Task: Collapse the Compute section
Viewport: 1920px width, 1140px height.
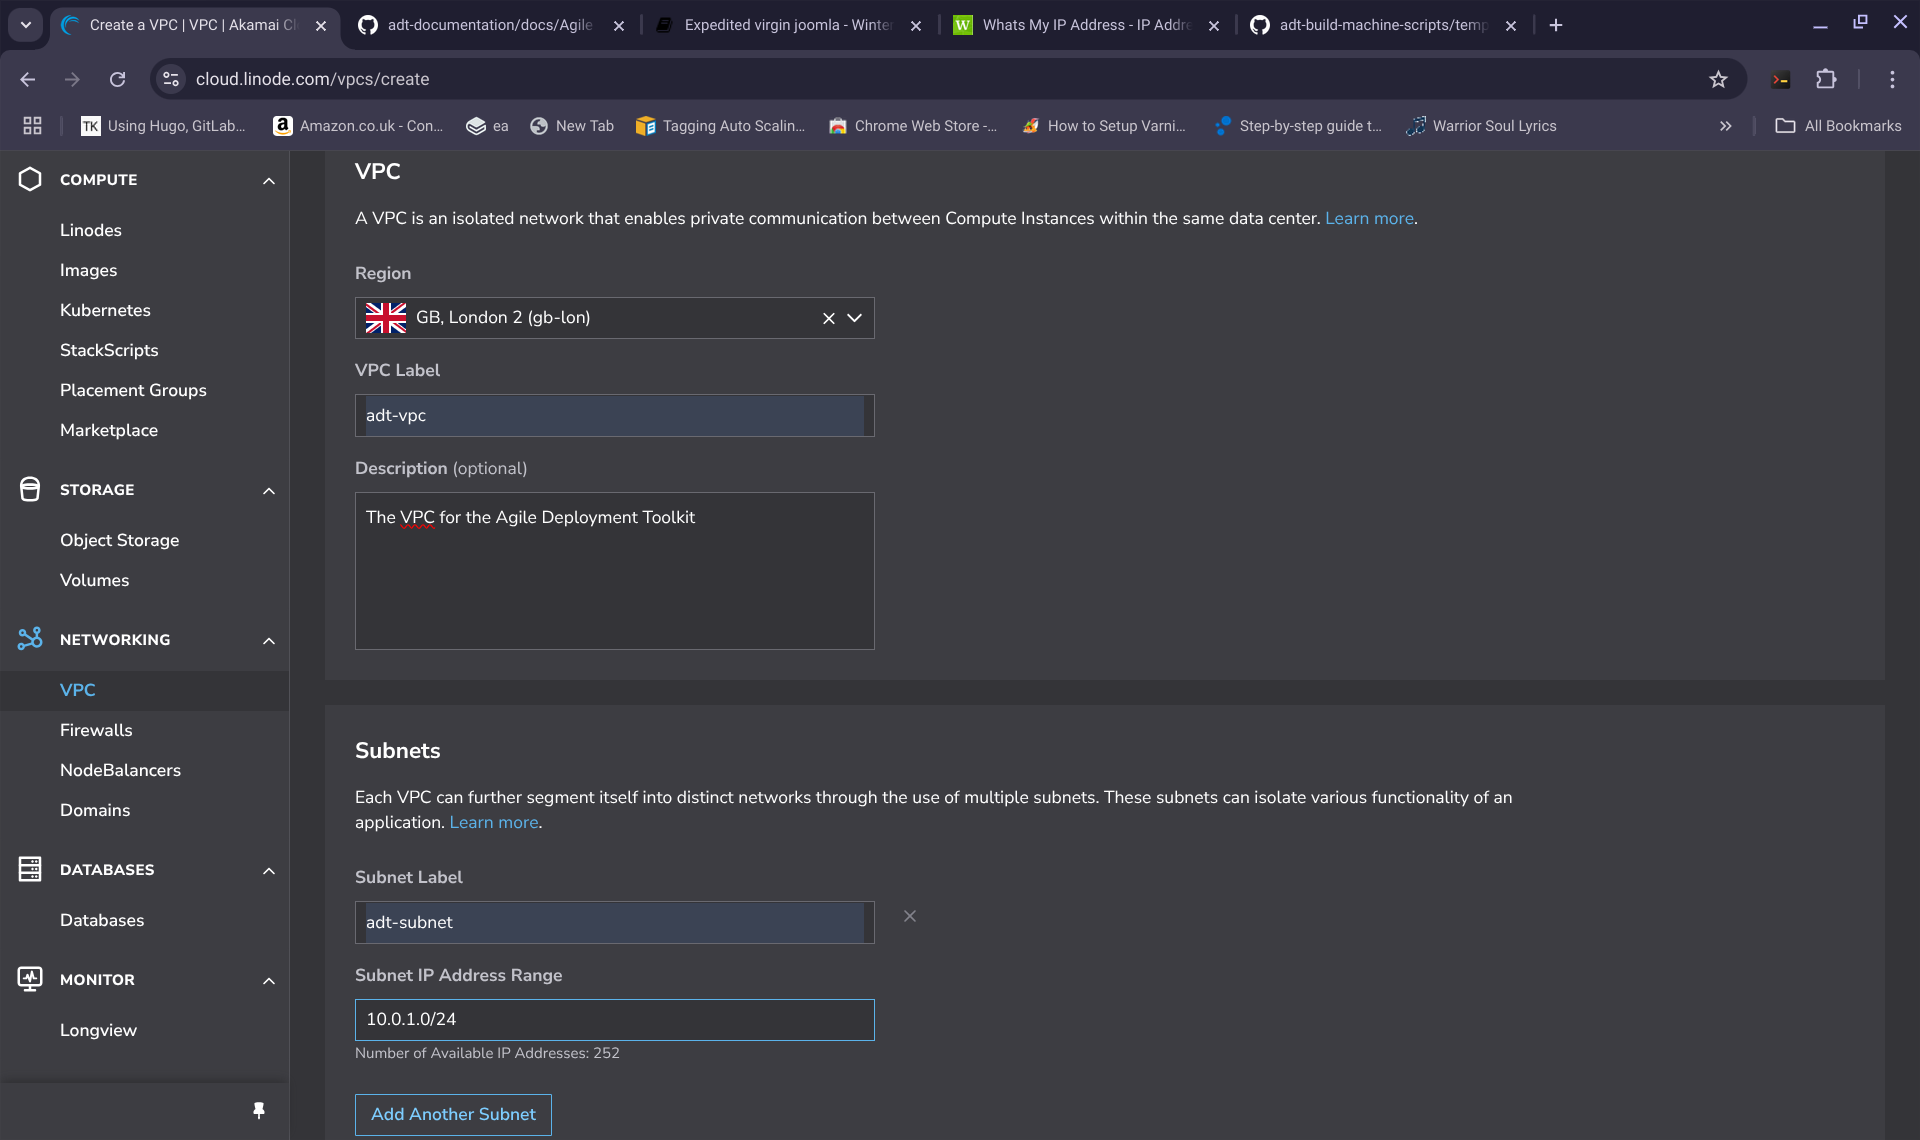Action: pyautogui.click(x=268, y=180)
